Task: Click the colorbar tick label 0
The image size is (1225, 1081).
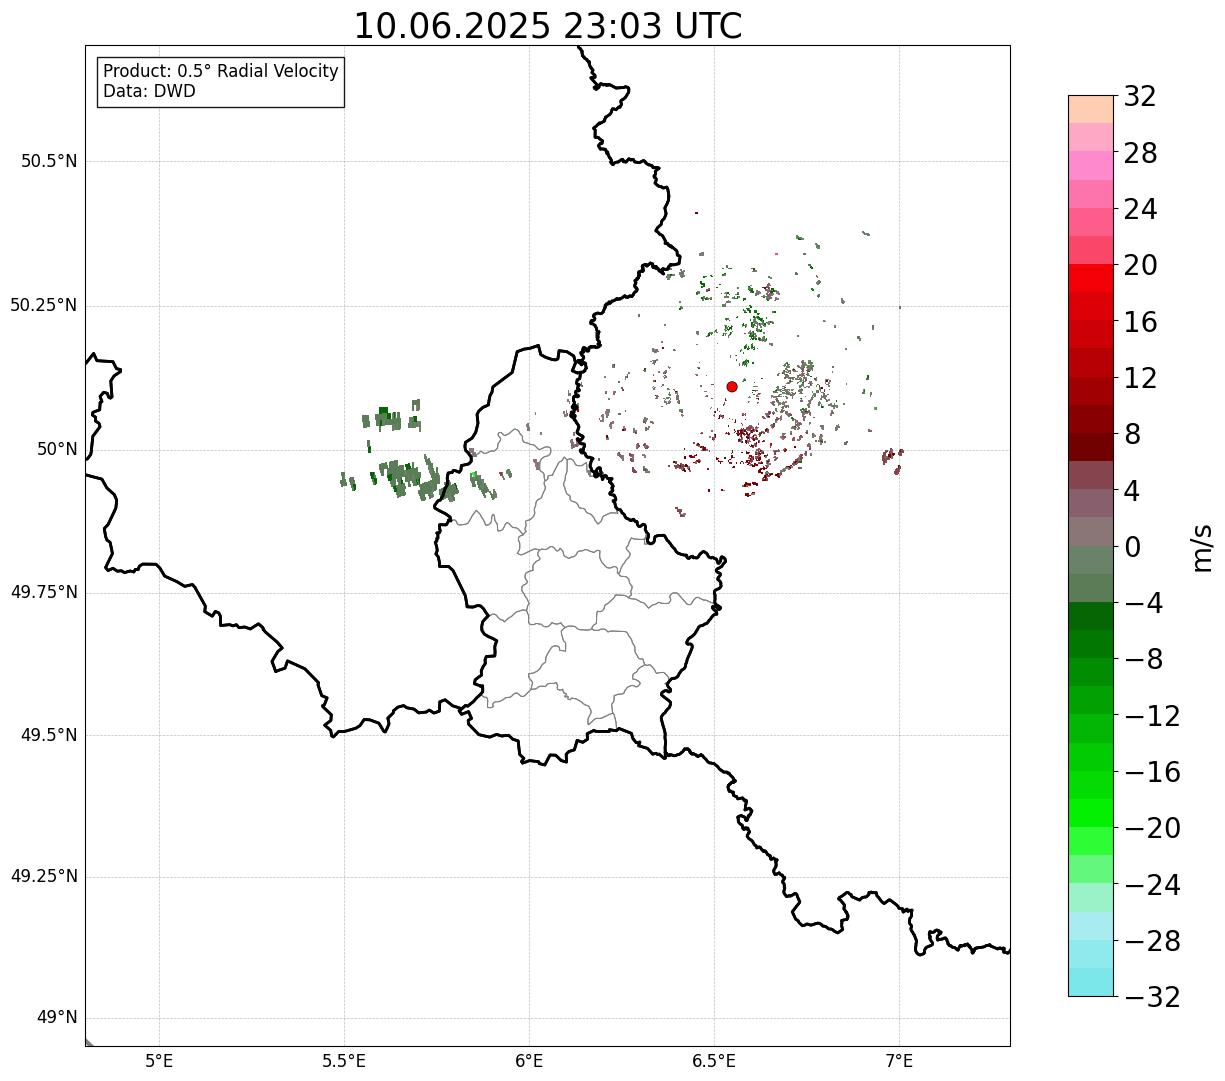Action: click(x=1132, y=547)
